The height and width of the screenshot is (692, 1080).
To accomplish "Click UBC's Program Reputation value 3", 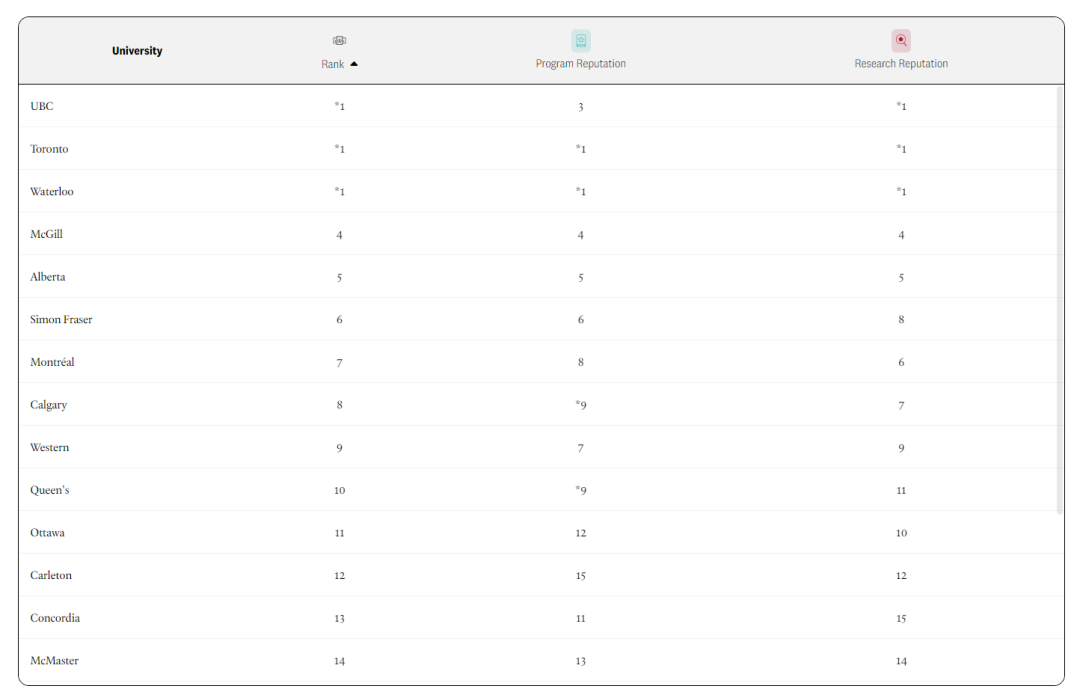I will (581, 107).
